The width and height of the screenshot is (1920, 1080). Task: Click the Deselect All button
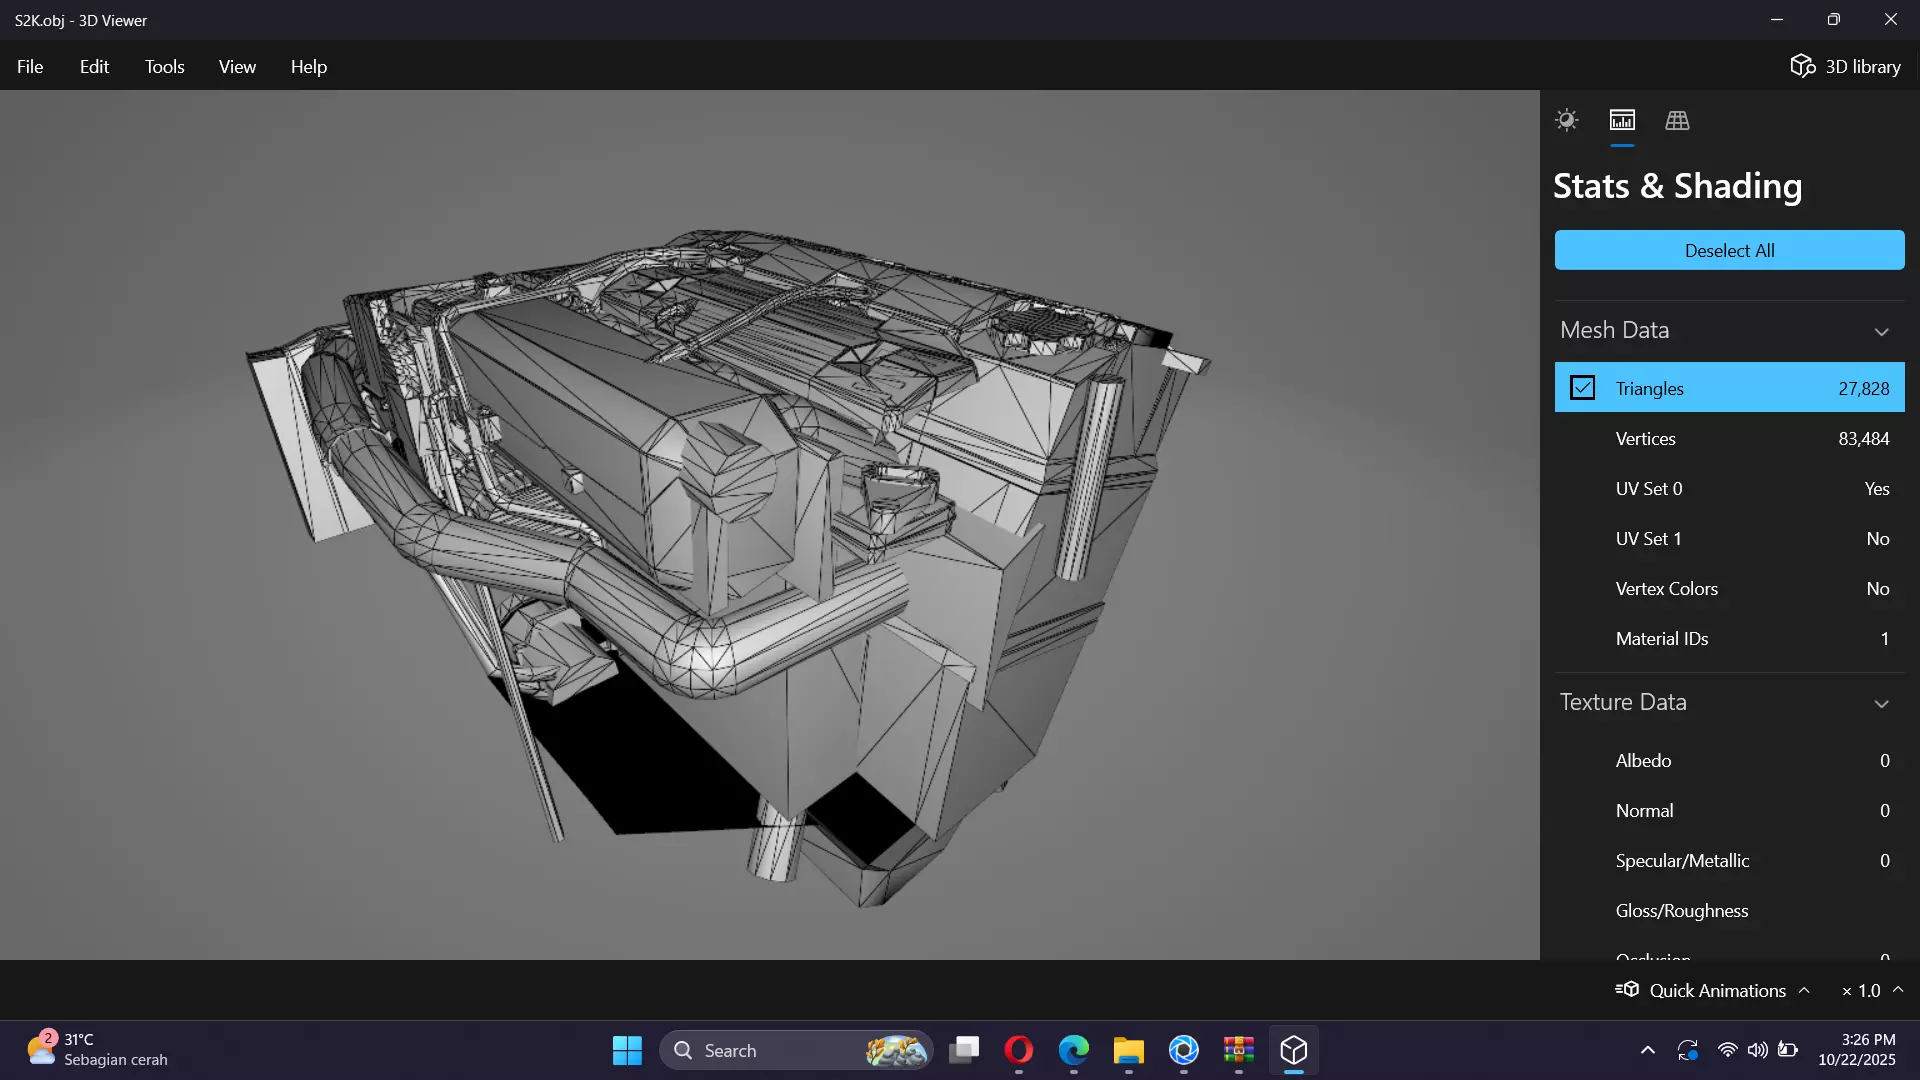1729,250
